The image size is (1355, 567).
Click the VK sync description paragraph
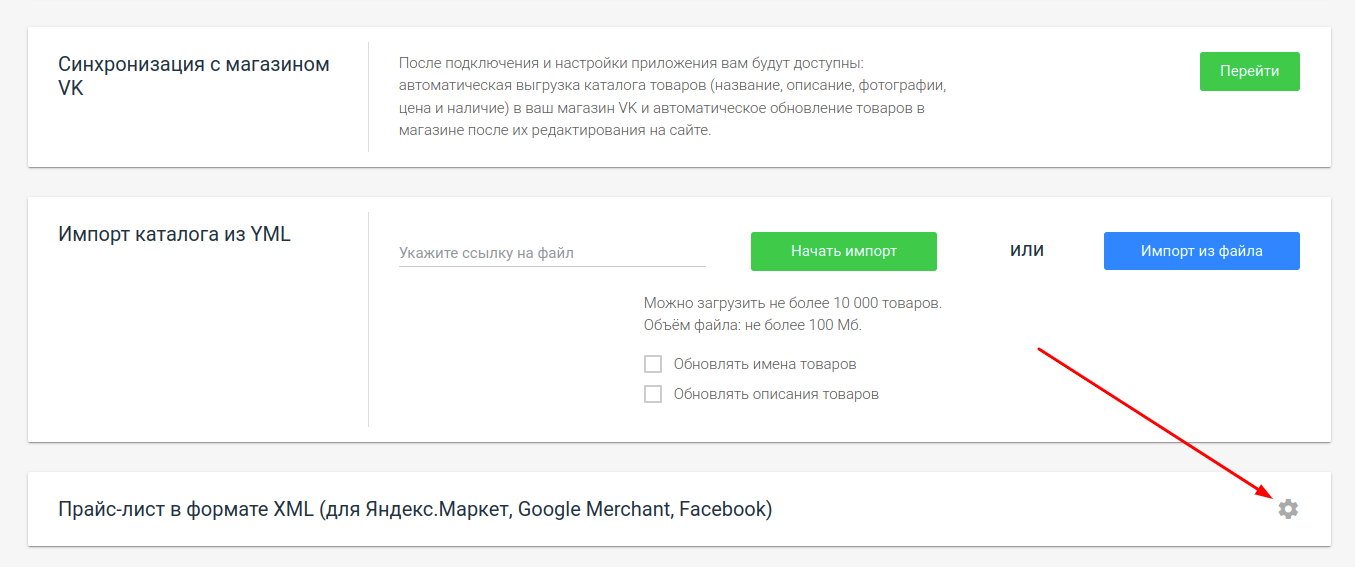[672, 97]
